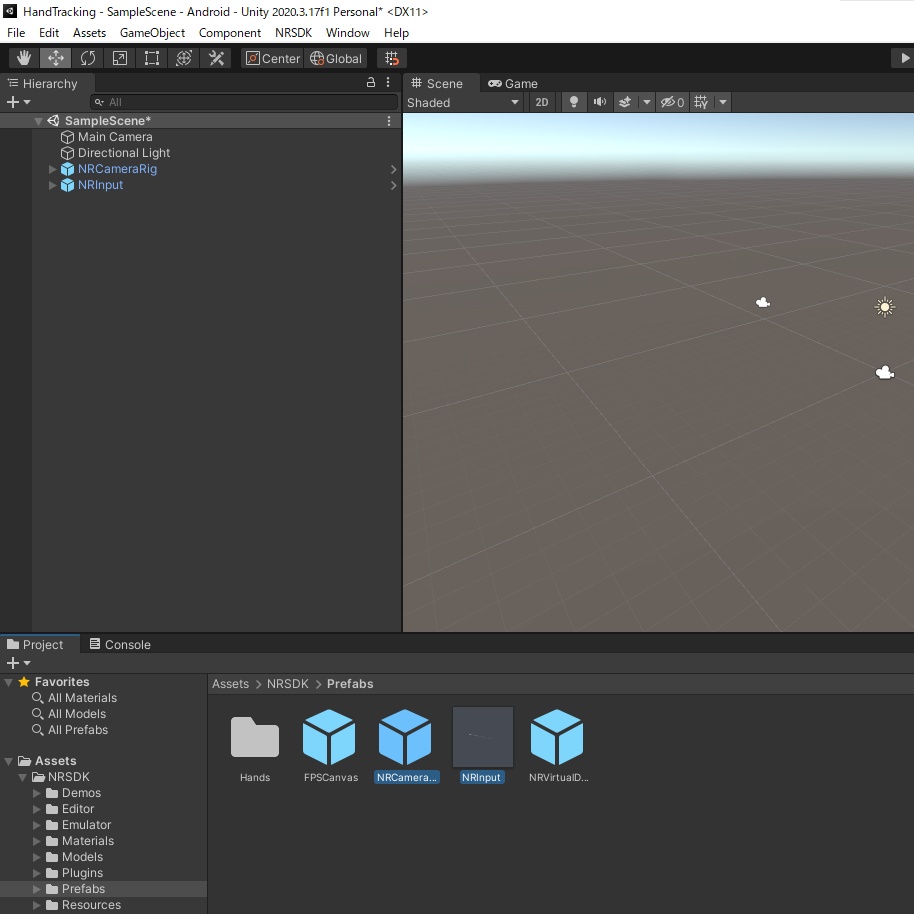Toggle scene audio
The height and width of the screenshot is (914, 914).
tap(599, 103)
